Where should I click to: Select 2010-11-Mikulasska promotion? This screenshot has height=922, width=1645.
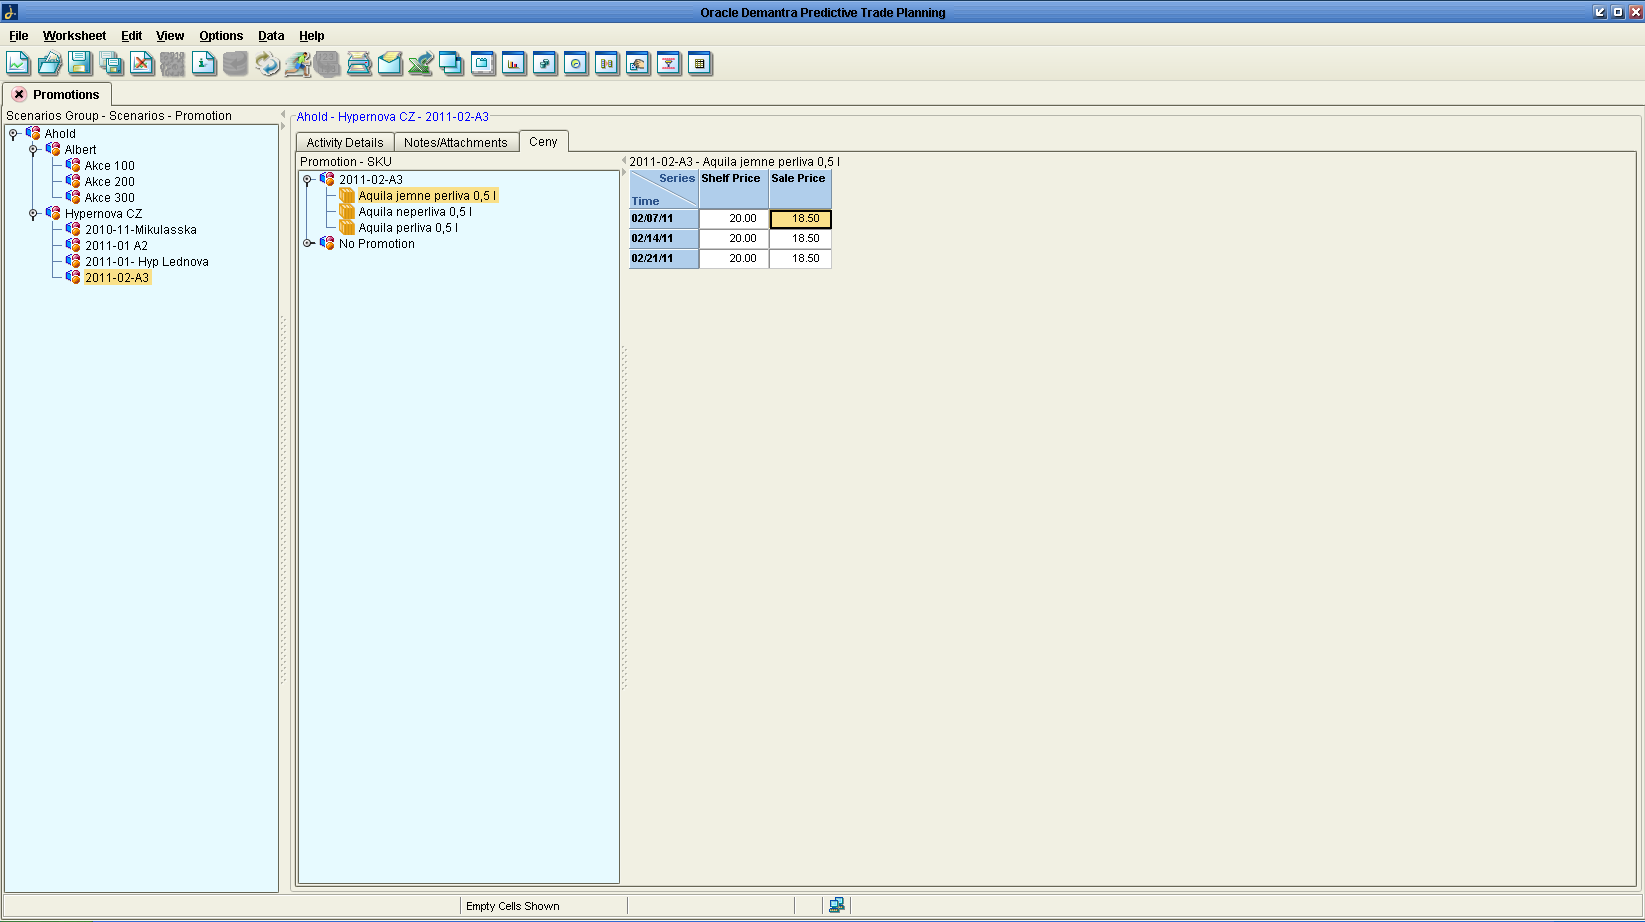click(x=141, y=230)
